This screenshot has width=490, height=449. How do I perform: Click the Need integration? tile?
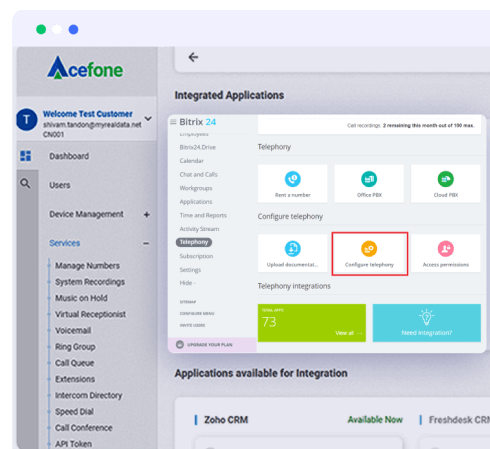pos(427,323)
